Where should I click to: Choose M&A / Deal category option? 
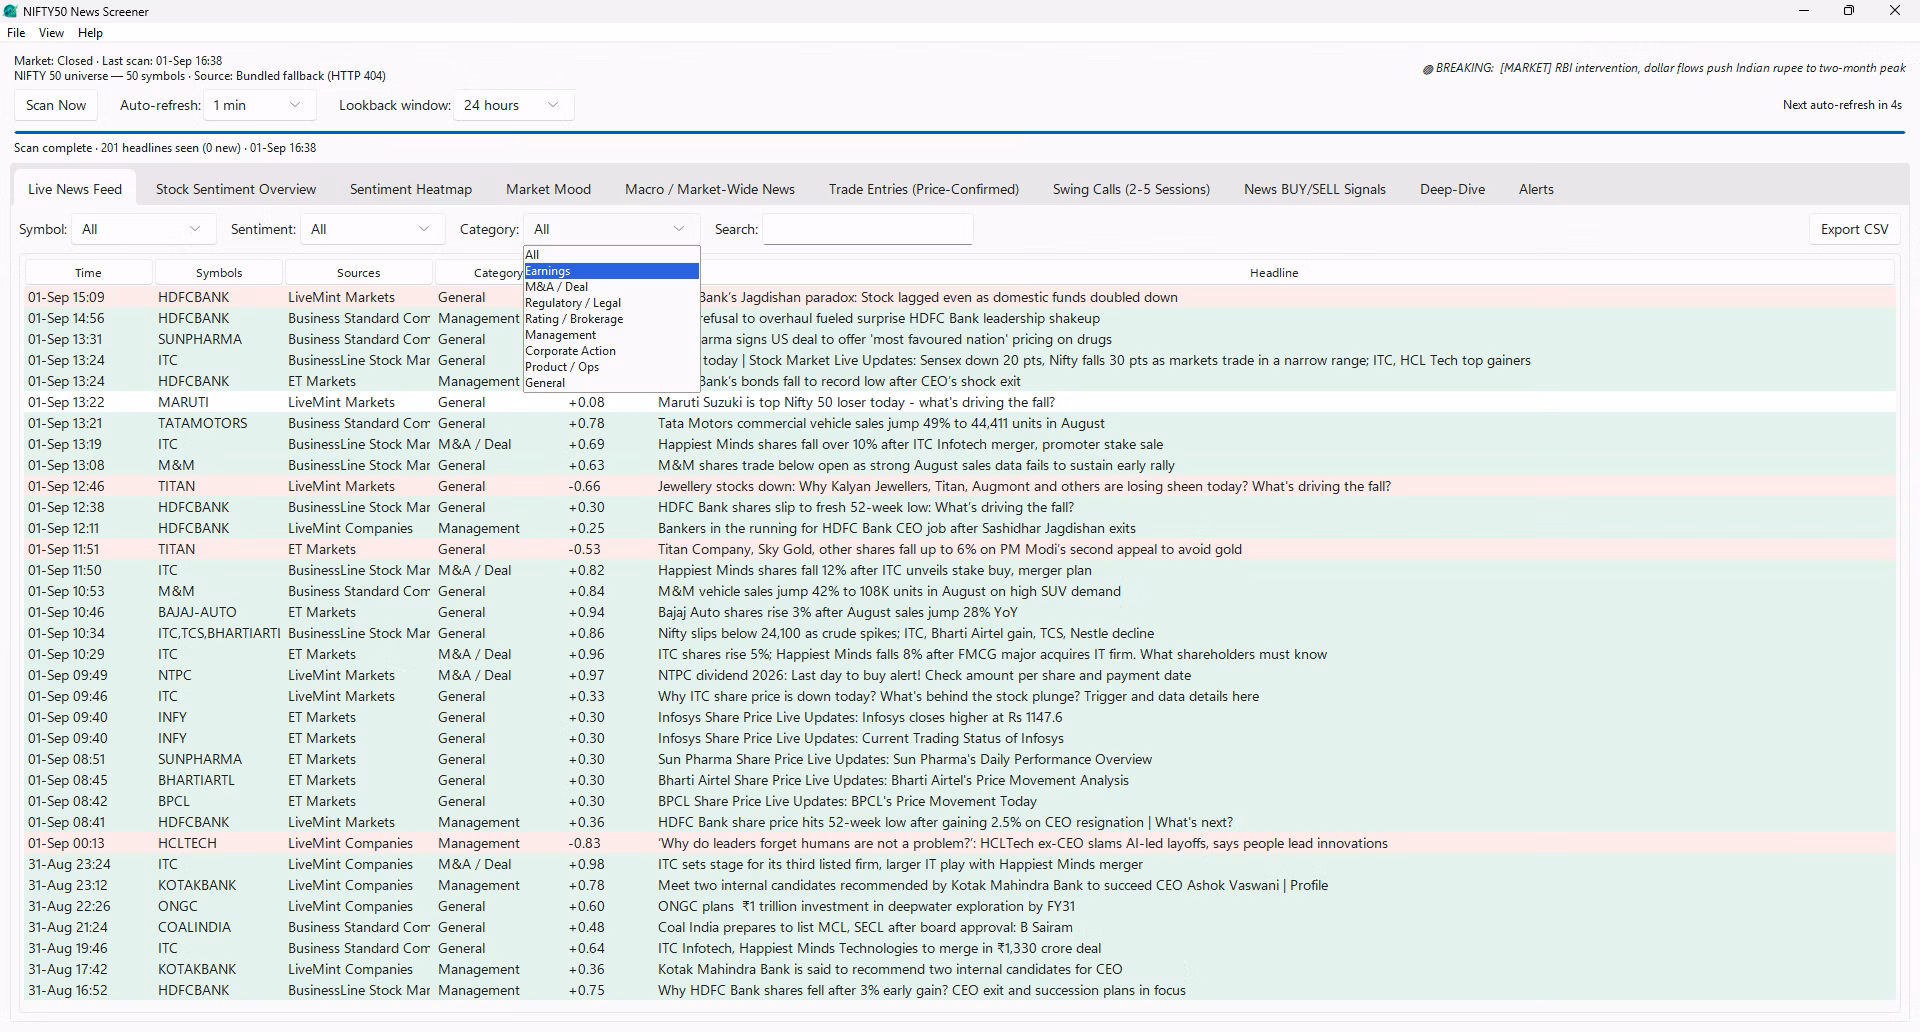[x=611, y=287]
